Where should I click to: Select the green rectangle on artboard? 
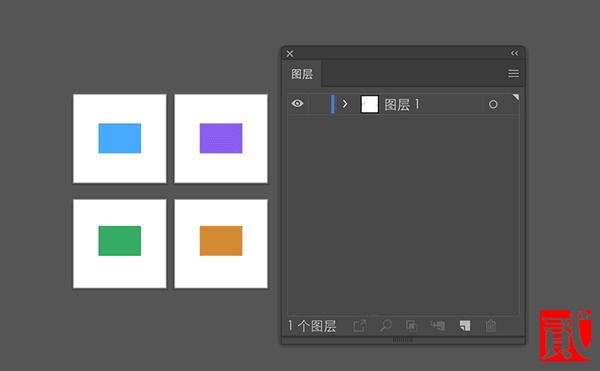120,241
